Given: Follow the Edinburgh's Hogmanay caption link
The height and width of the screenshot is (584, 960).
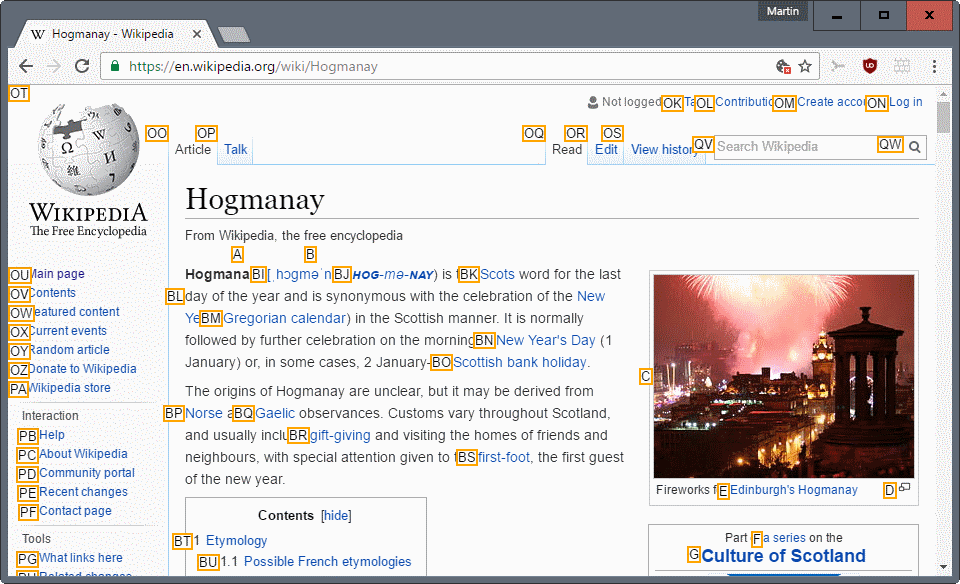Looking at the screenshot, I should [796, 490].
